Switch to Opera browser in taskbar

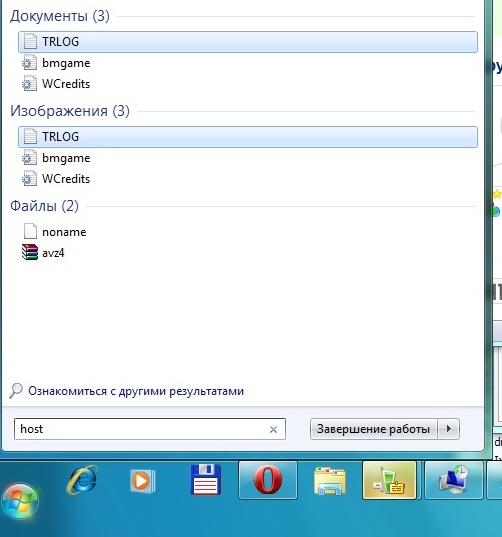268,480
